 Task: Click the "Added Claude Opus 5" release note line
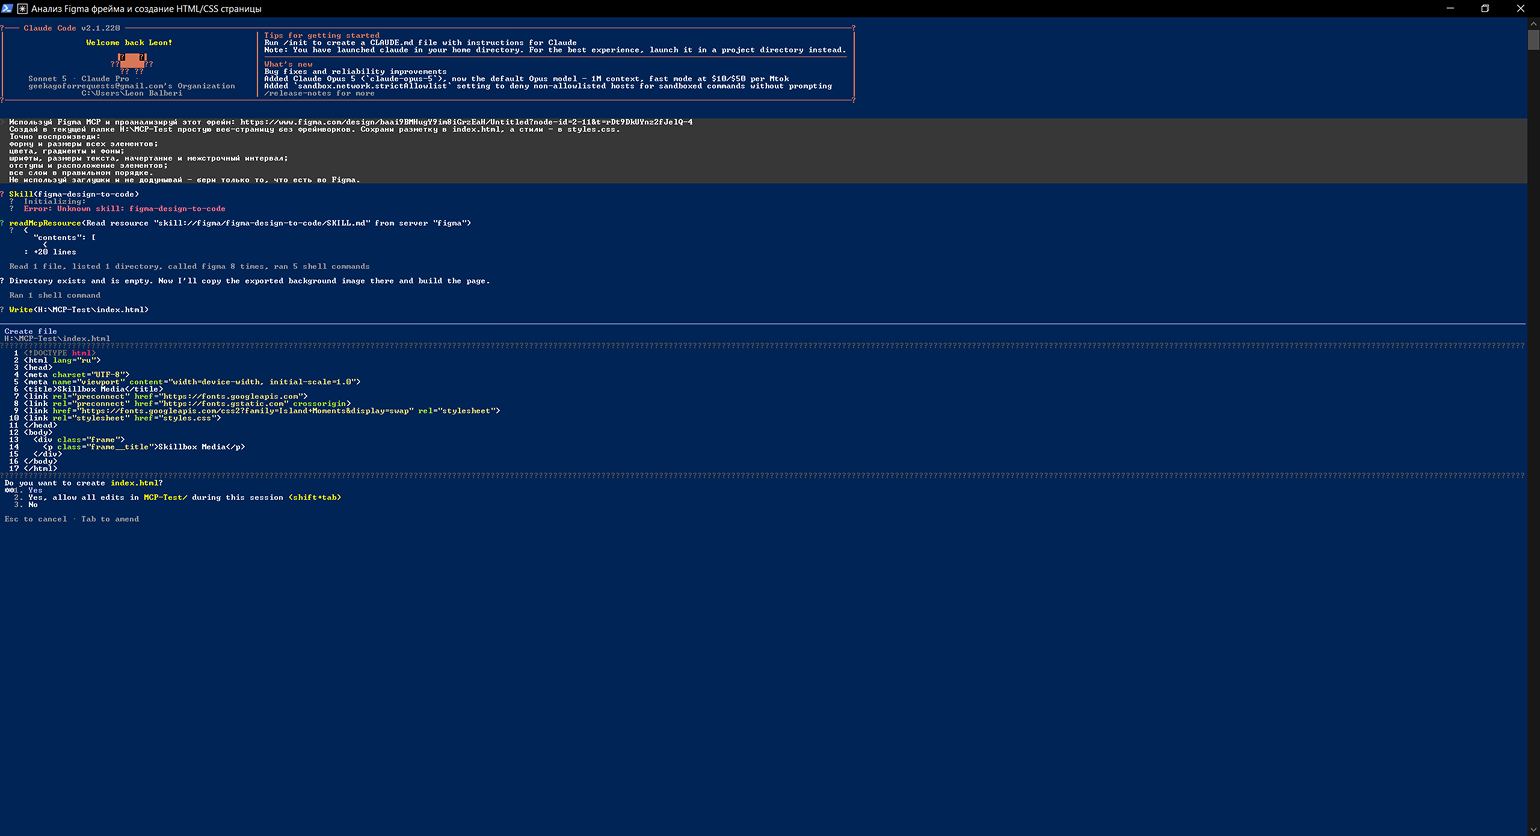526,79
